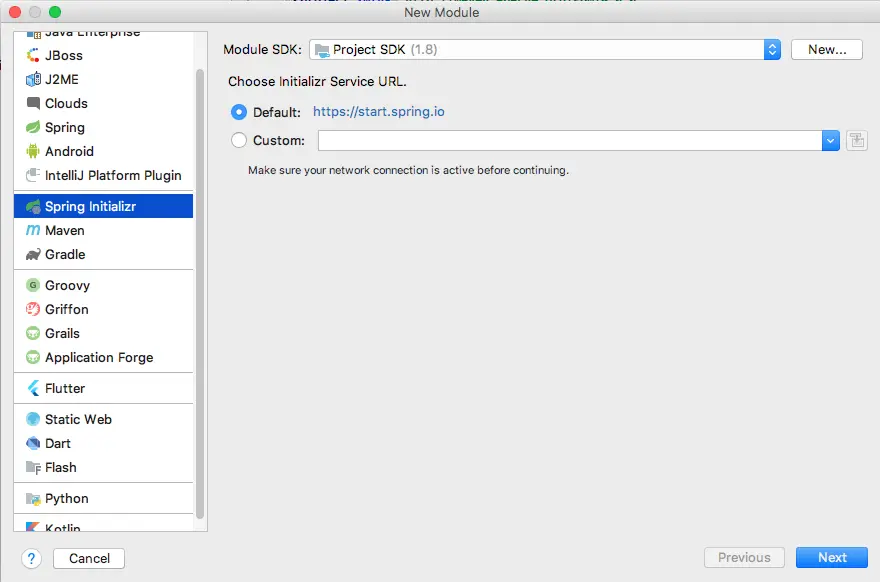The image size is (880, 582).
Task: Click the Flash folder icon
Action: (x=33, y=468)
